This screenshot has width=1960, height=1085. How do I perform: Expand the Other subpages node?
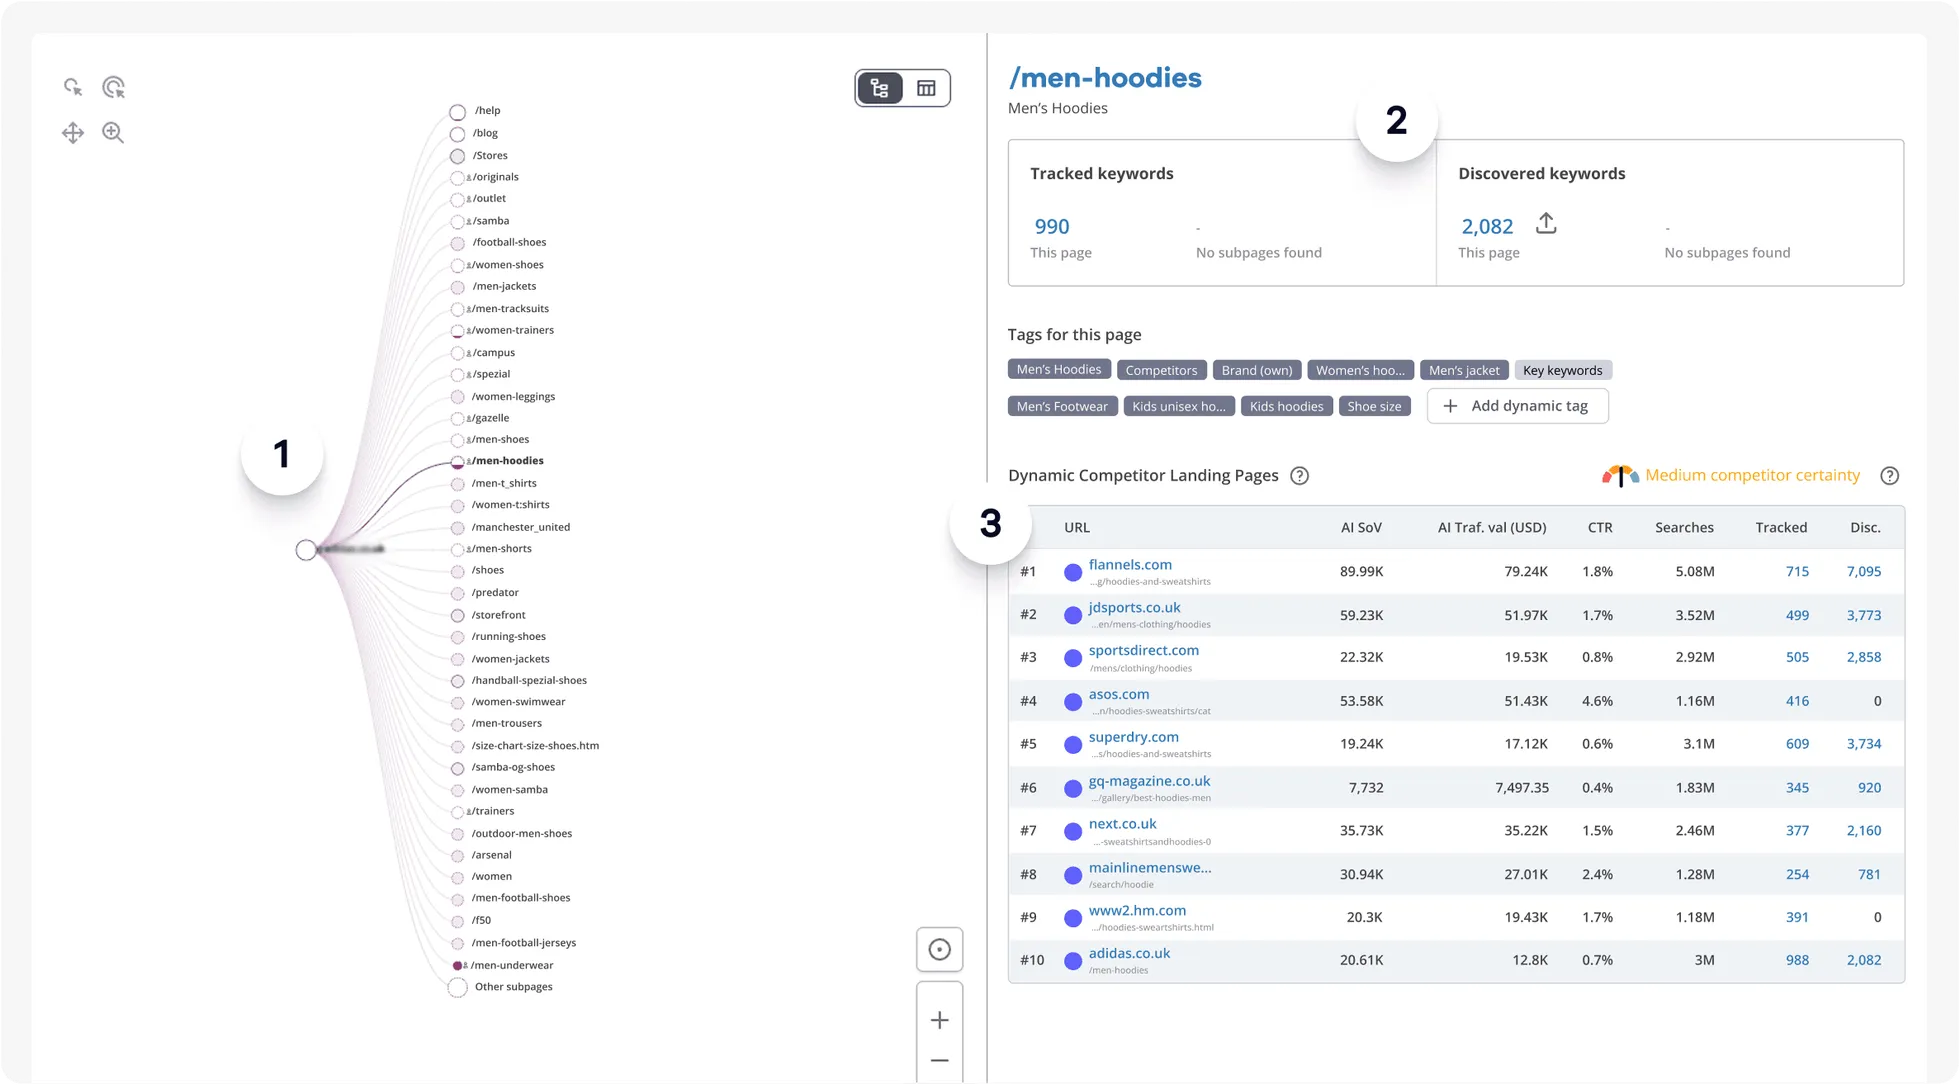(457, 988)
